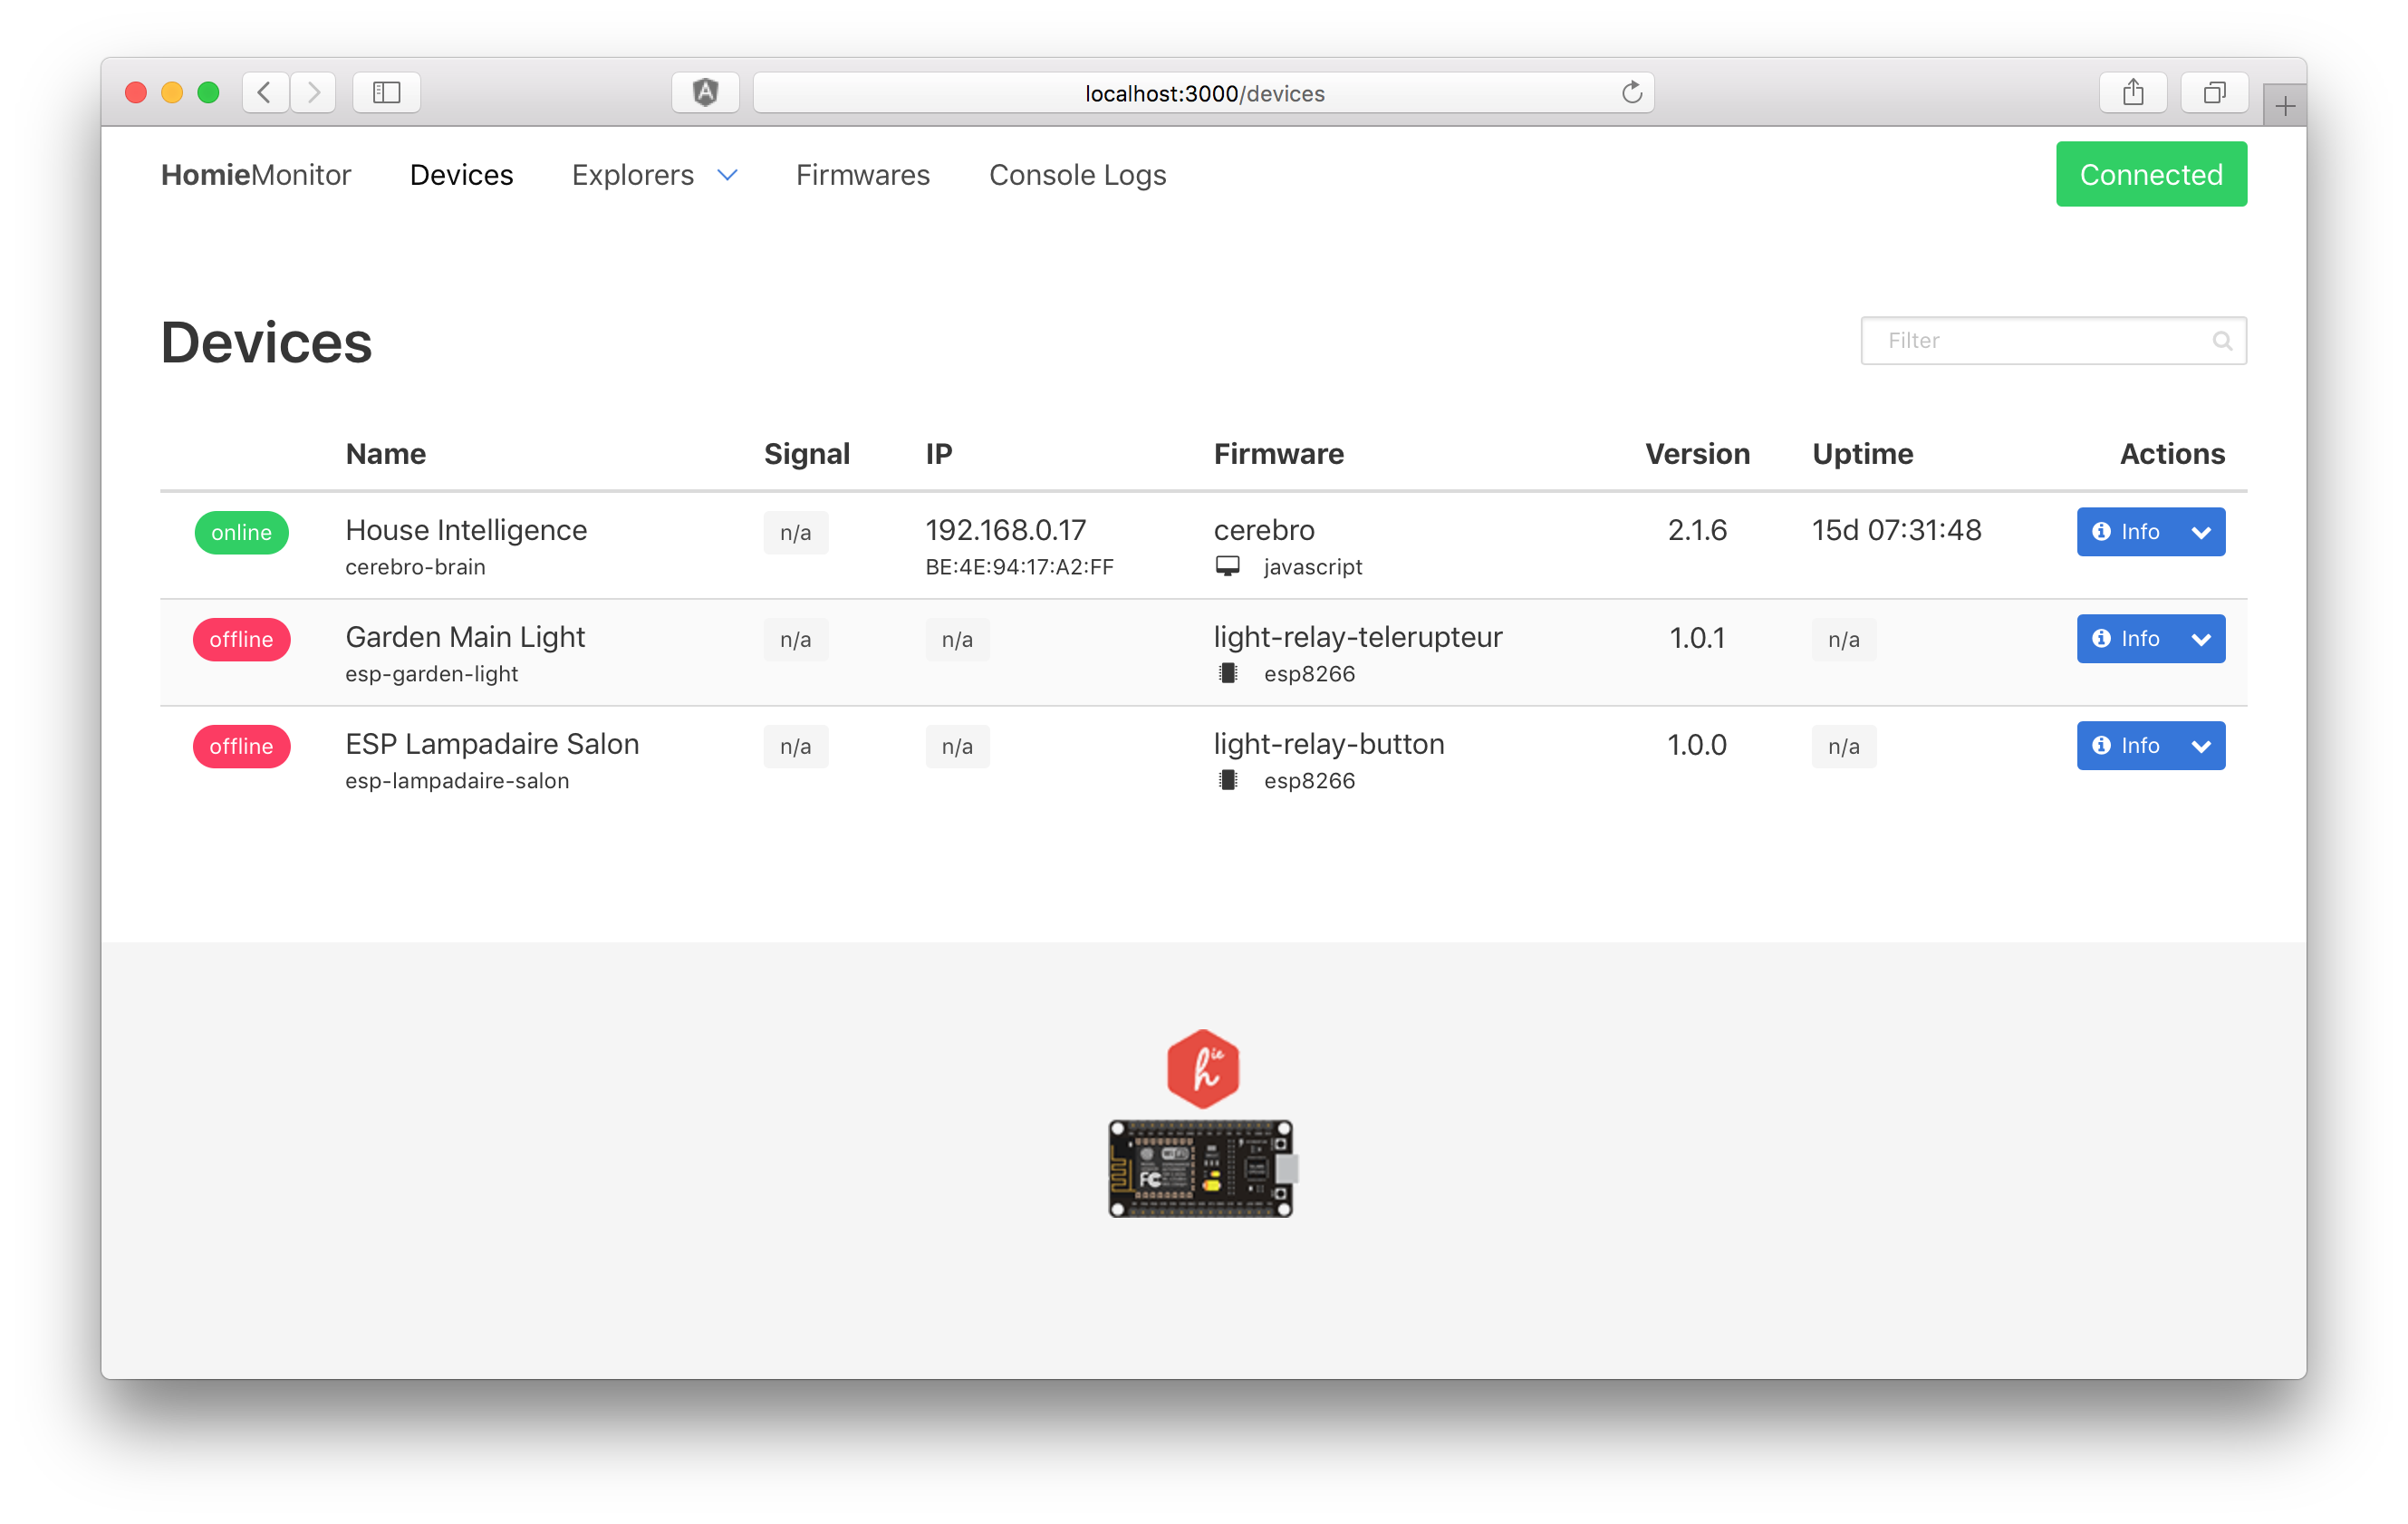Click the reload page icon
The image size is (2408, 1524).
pos(1631,93)
